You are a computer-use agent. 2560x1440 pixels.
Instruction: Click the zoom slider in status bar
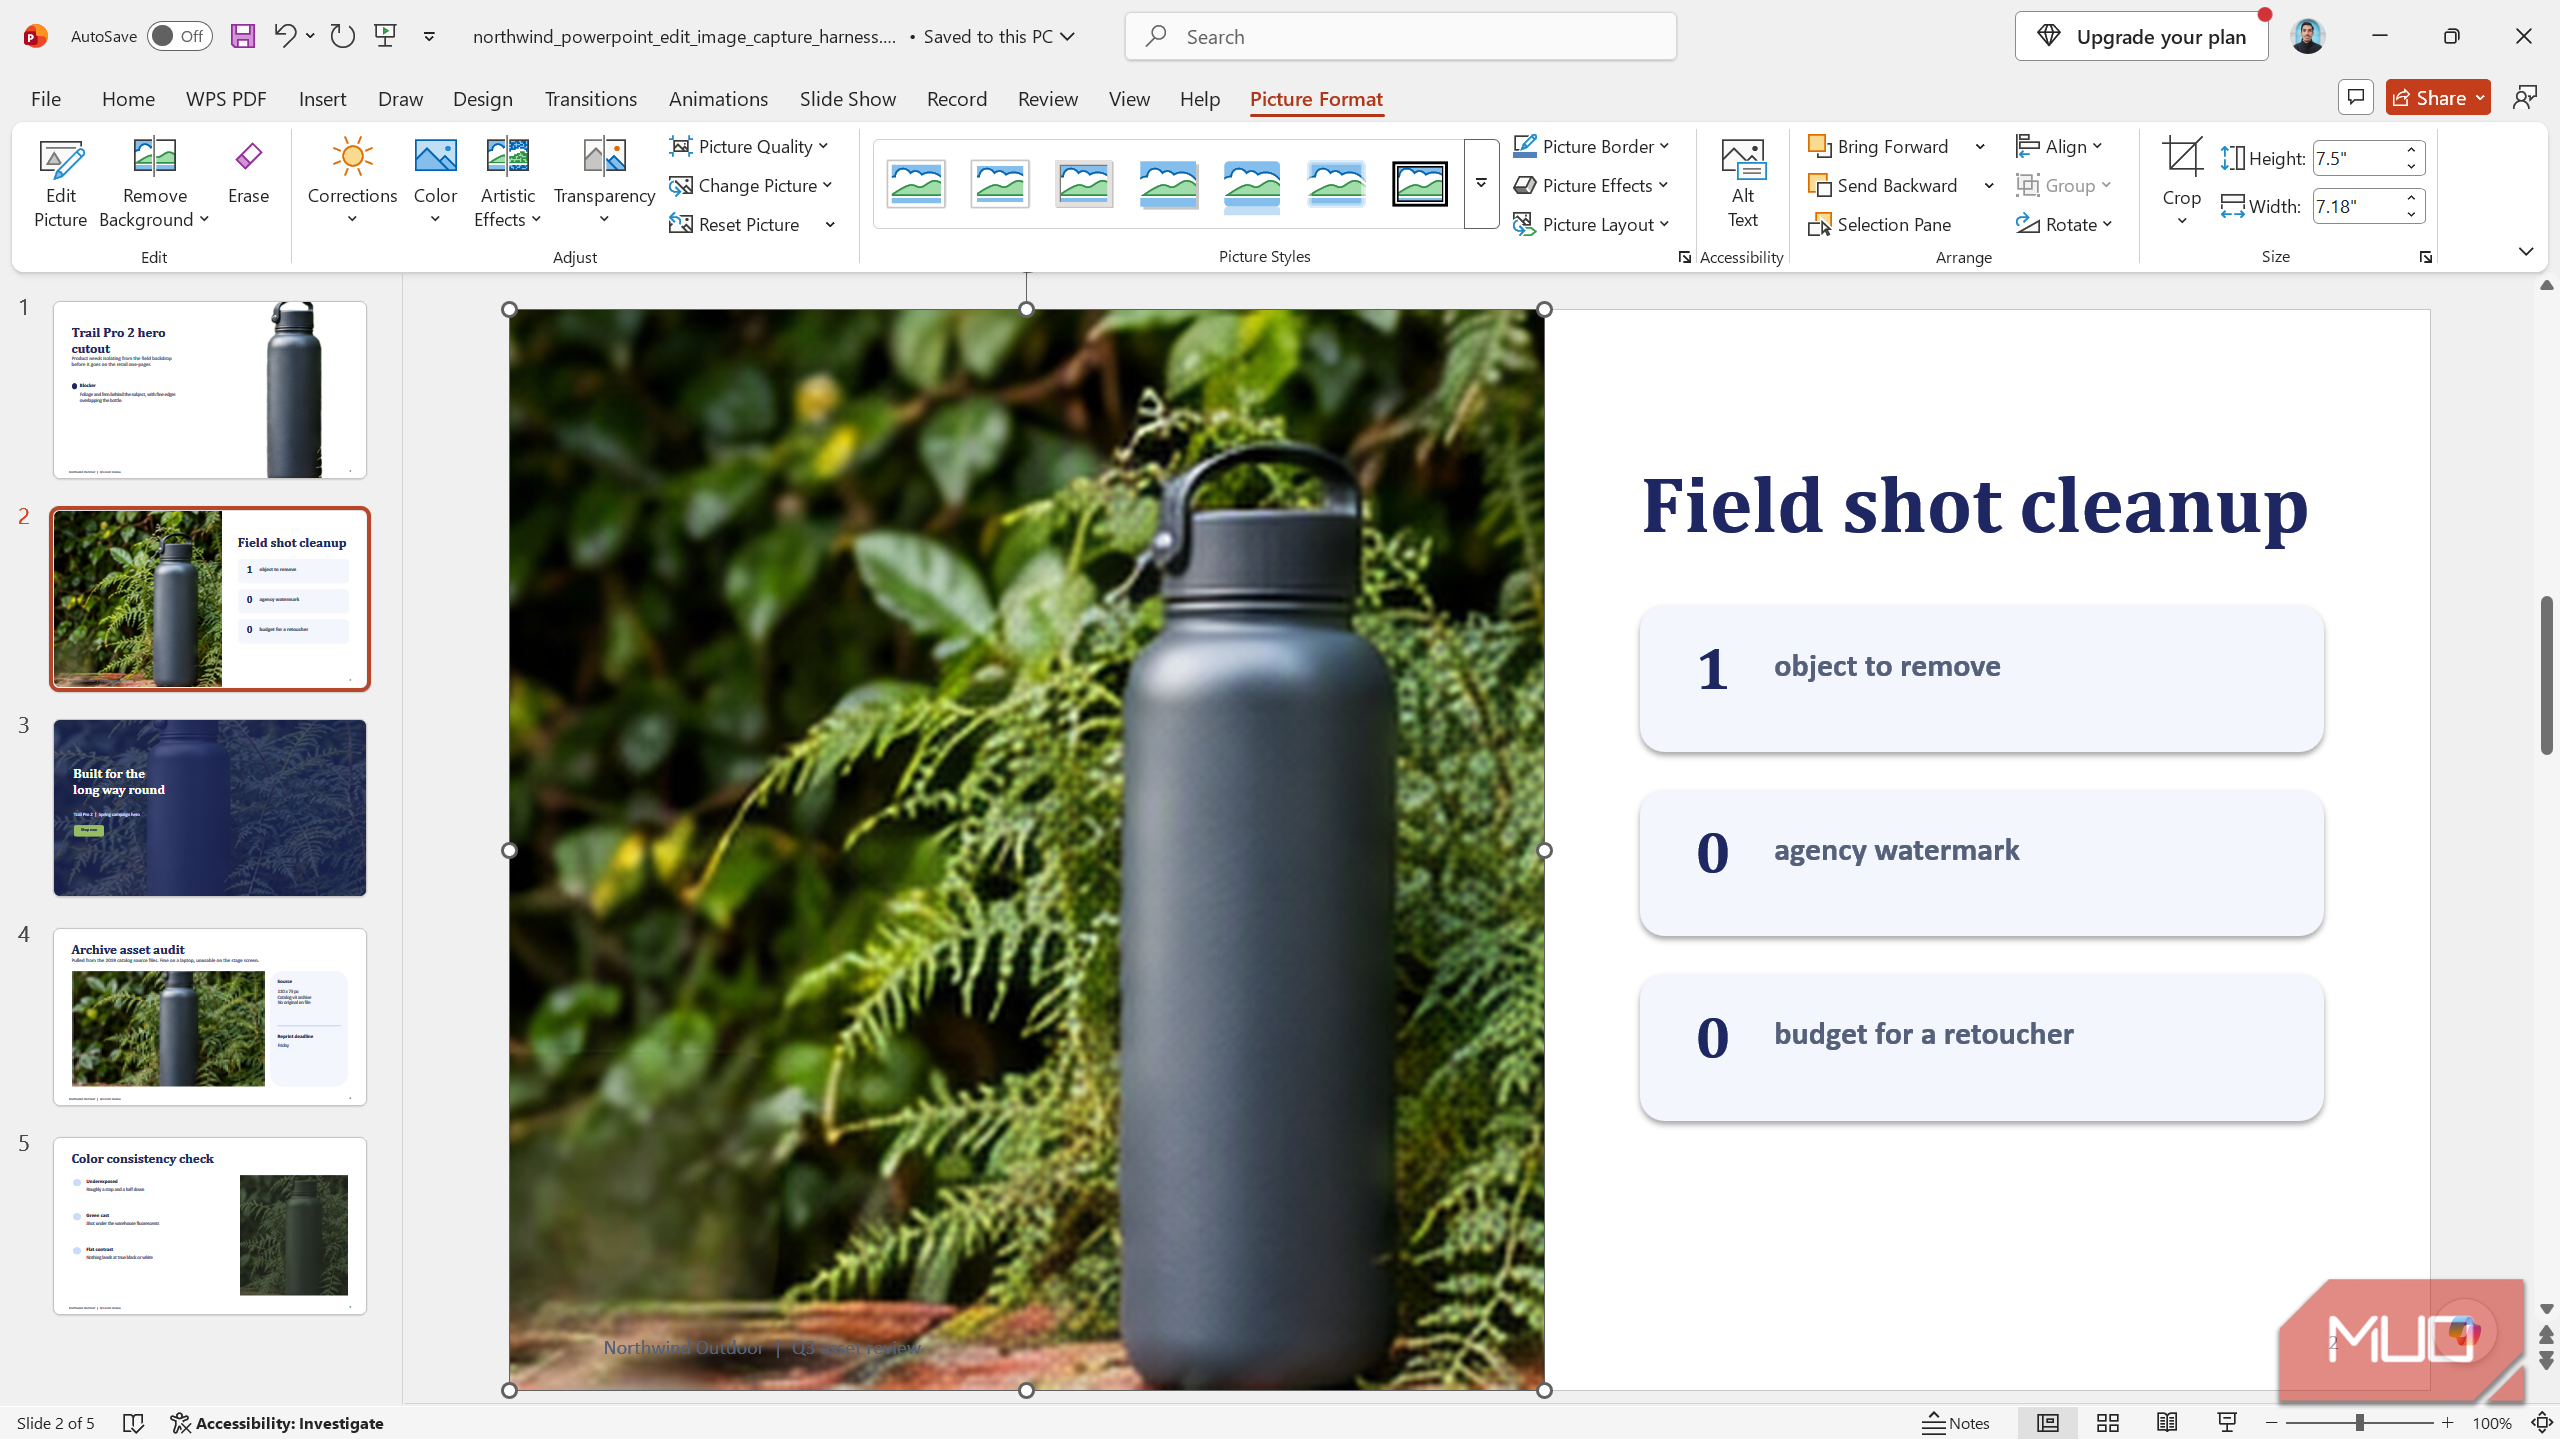tap(2359, 1423)
